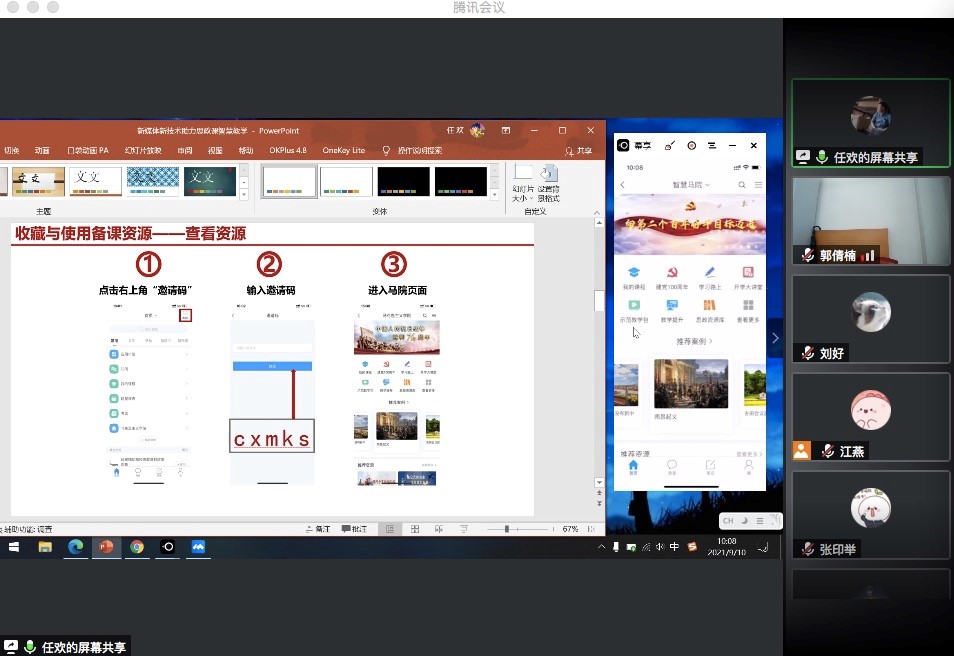
Task: Open the 视图 ribbon tab
Action: point(215,150)
